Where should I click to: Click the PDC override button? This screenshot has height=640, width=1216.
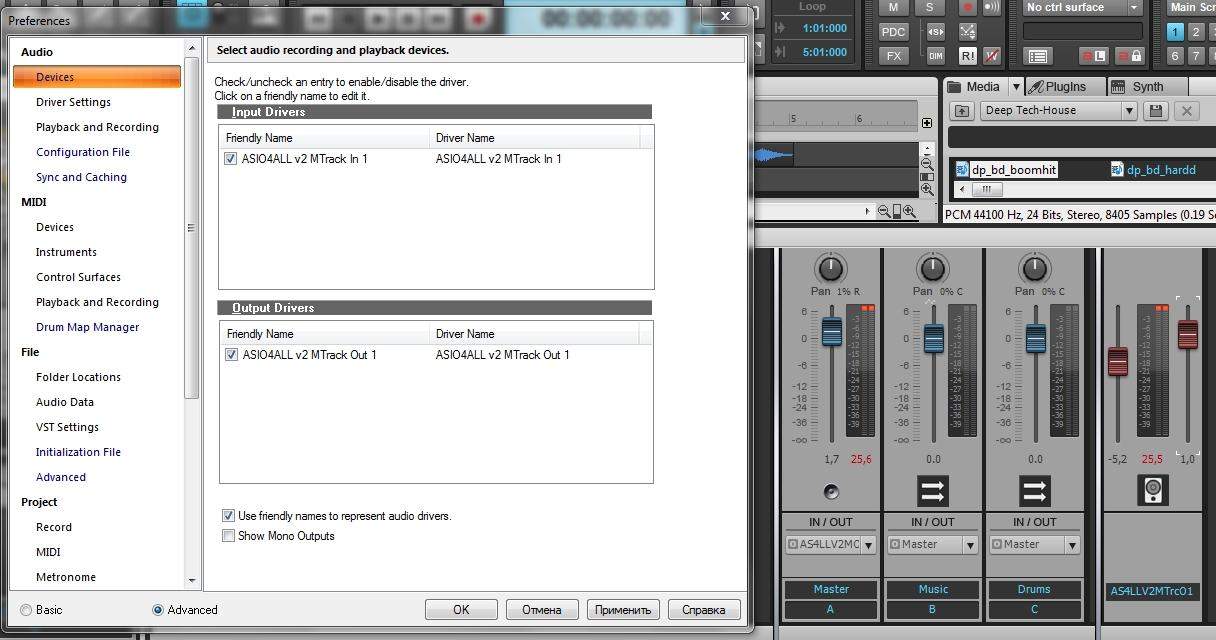click(893, 32)
